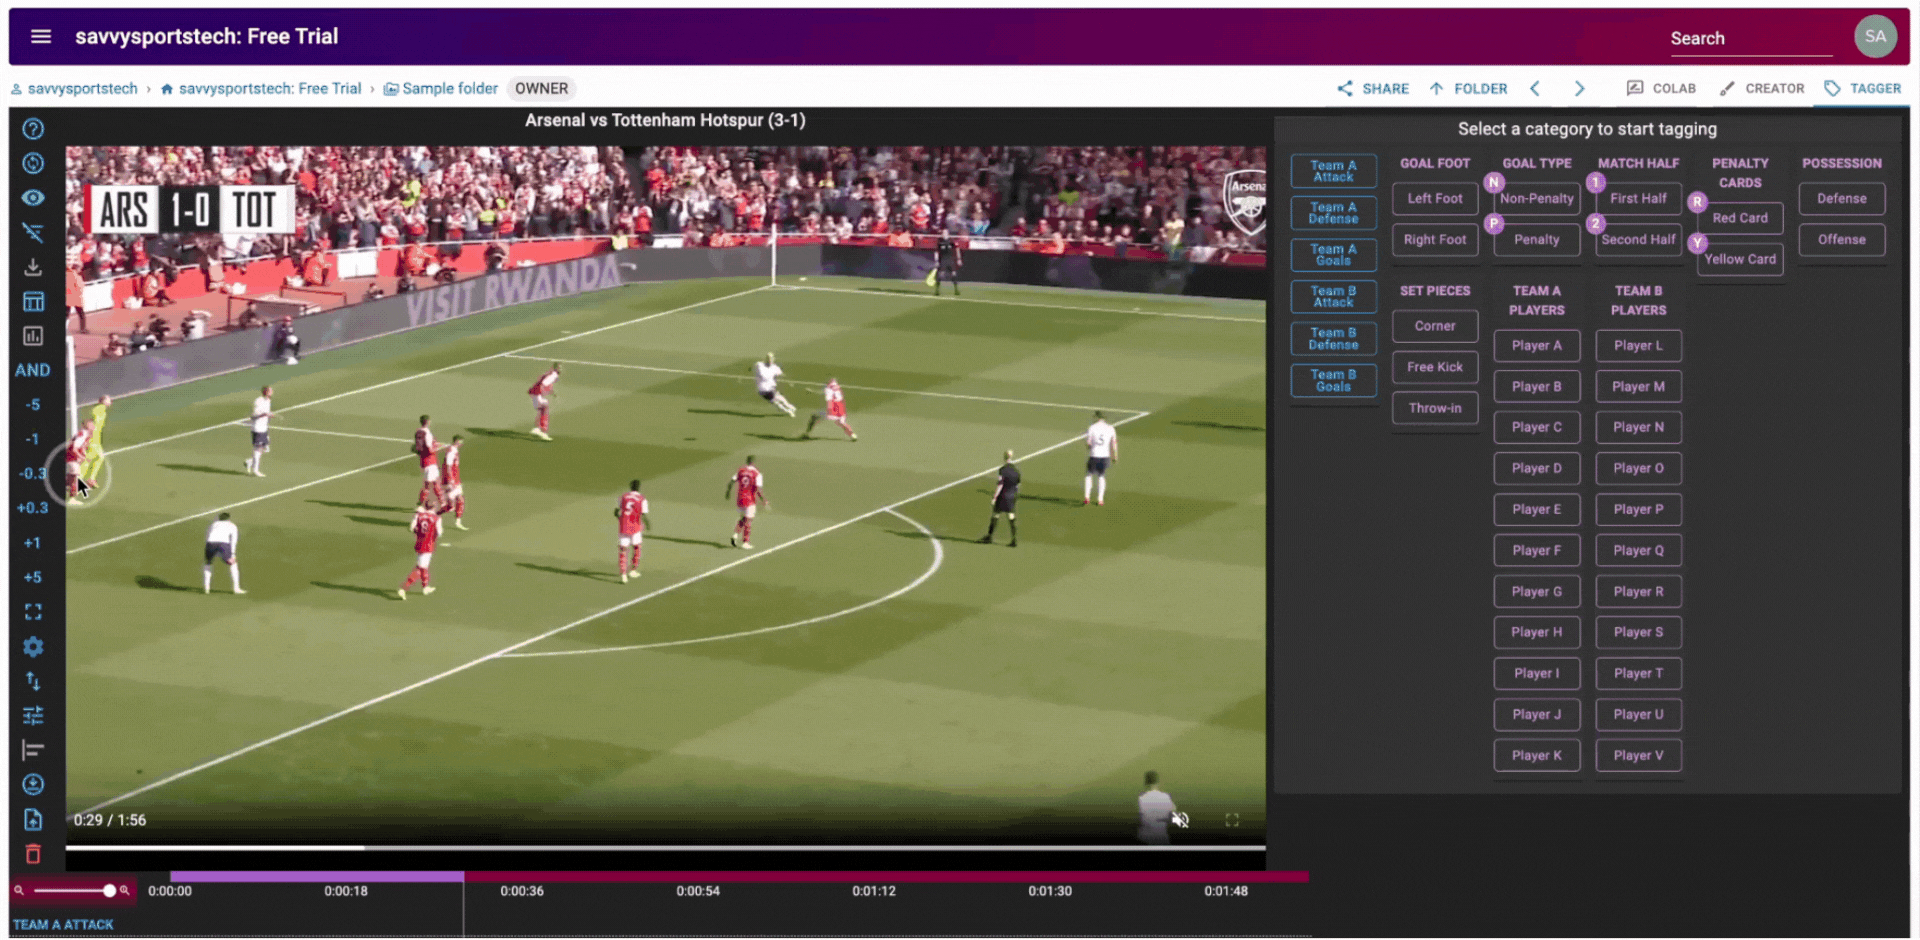
Task: Click the video player fullscreen icon
Action: [x=1232, y=820]
